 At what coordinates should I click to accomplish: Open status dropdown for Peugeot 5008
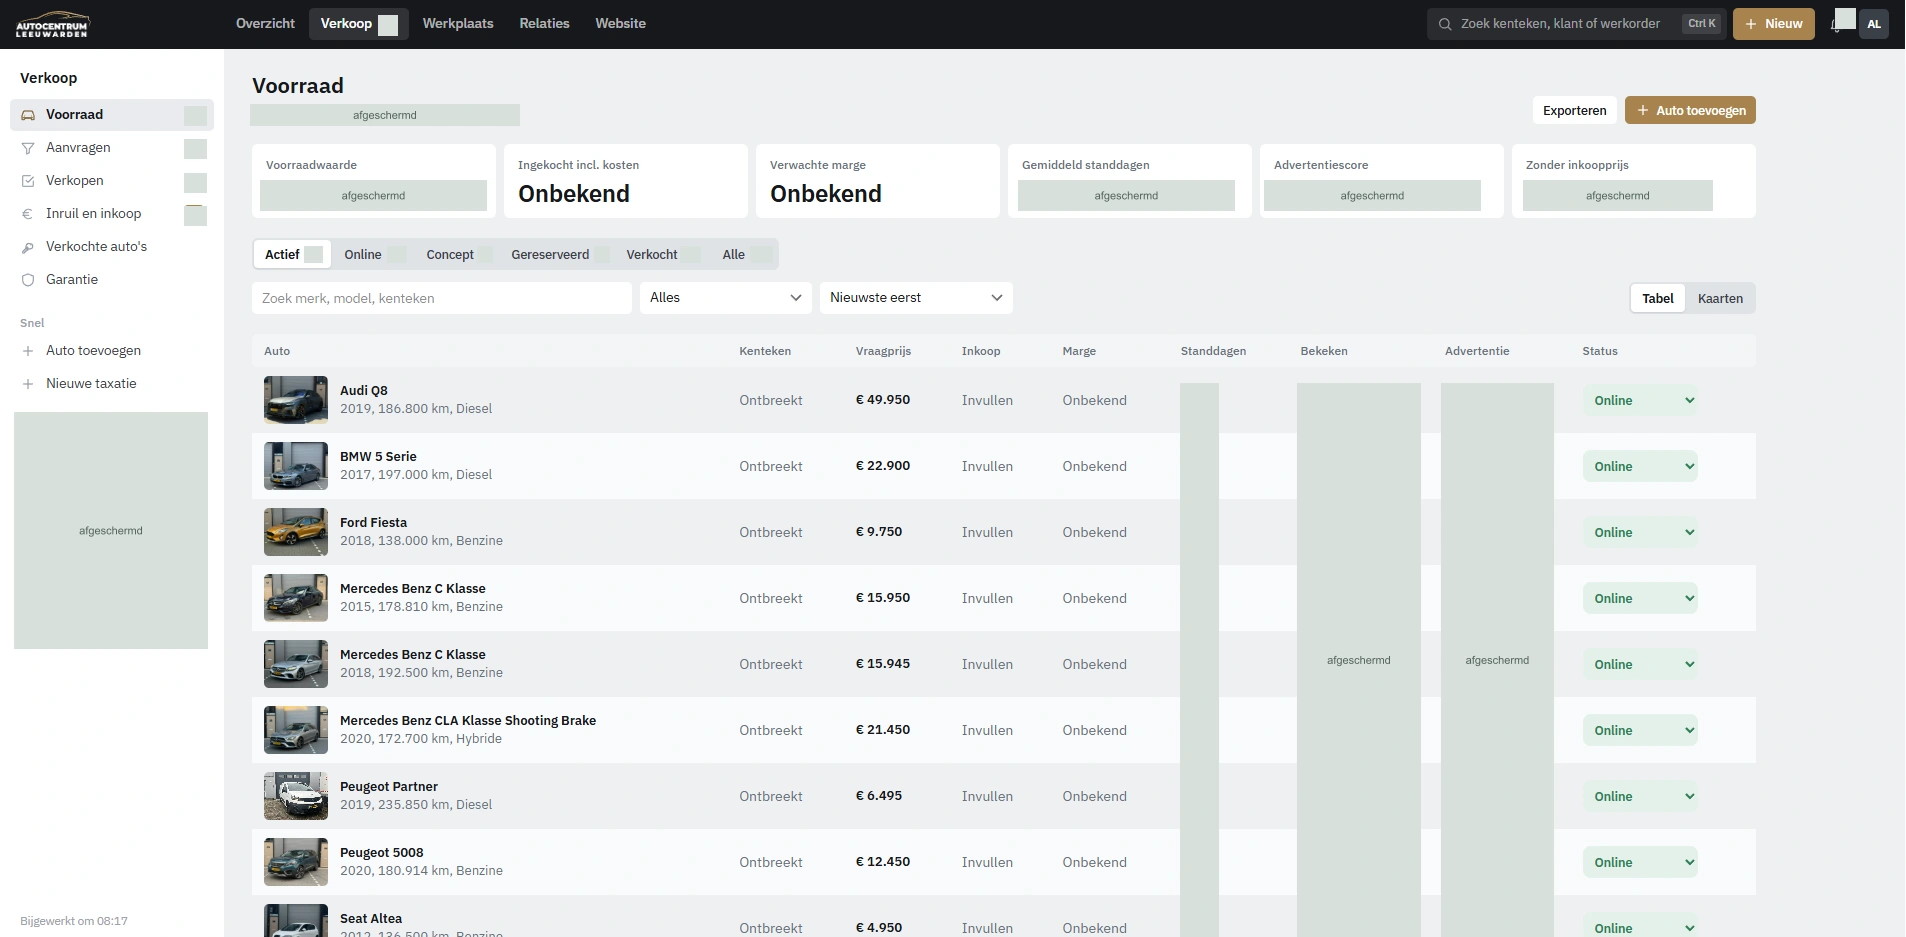click(x=1640, y=862)
